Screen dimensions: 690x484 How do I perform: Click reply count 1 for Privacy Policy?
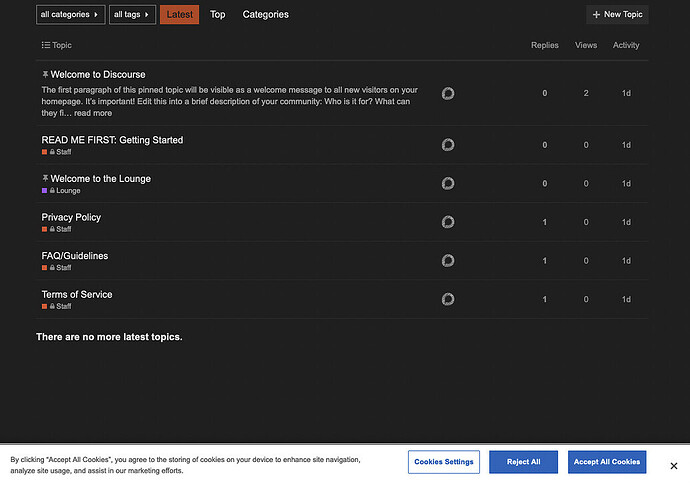click(544, 222)
